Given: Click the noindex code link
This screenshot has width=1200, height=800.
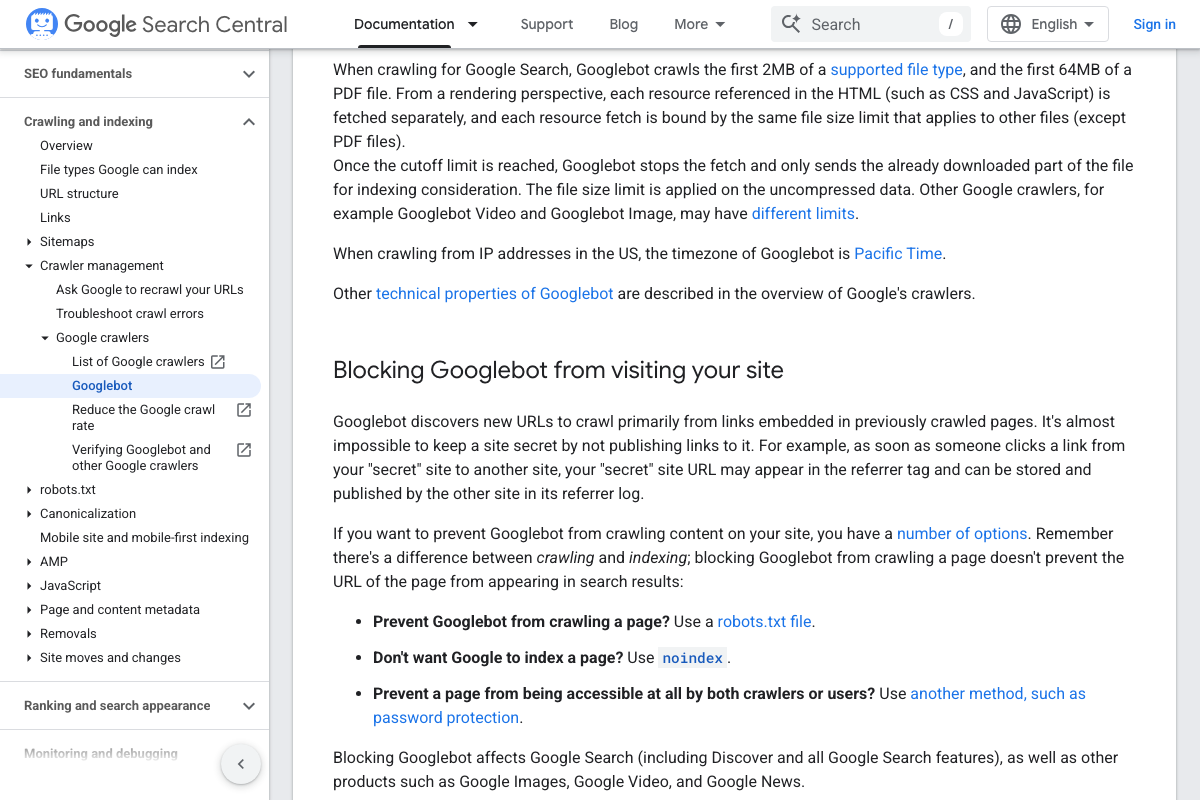Looking at the screenshot, I should click(693, 658).
